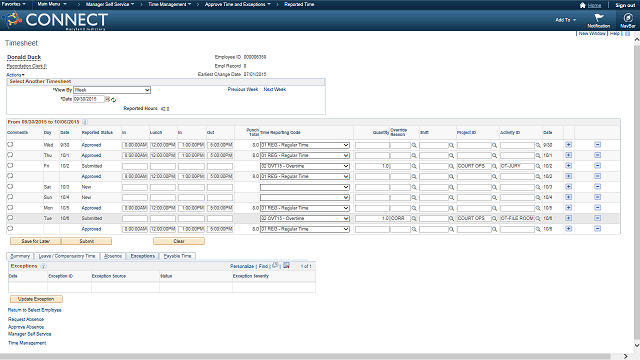Open Personalize link in Exceptions grid
This screenshot has height=360, width=640.
[242, 266]
